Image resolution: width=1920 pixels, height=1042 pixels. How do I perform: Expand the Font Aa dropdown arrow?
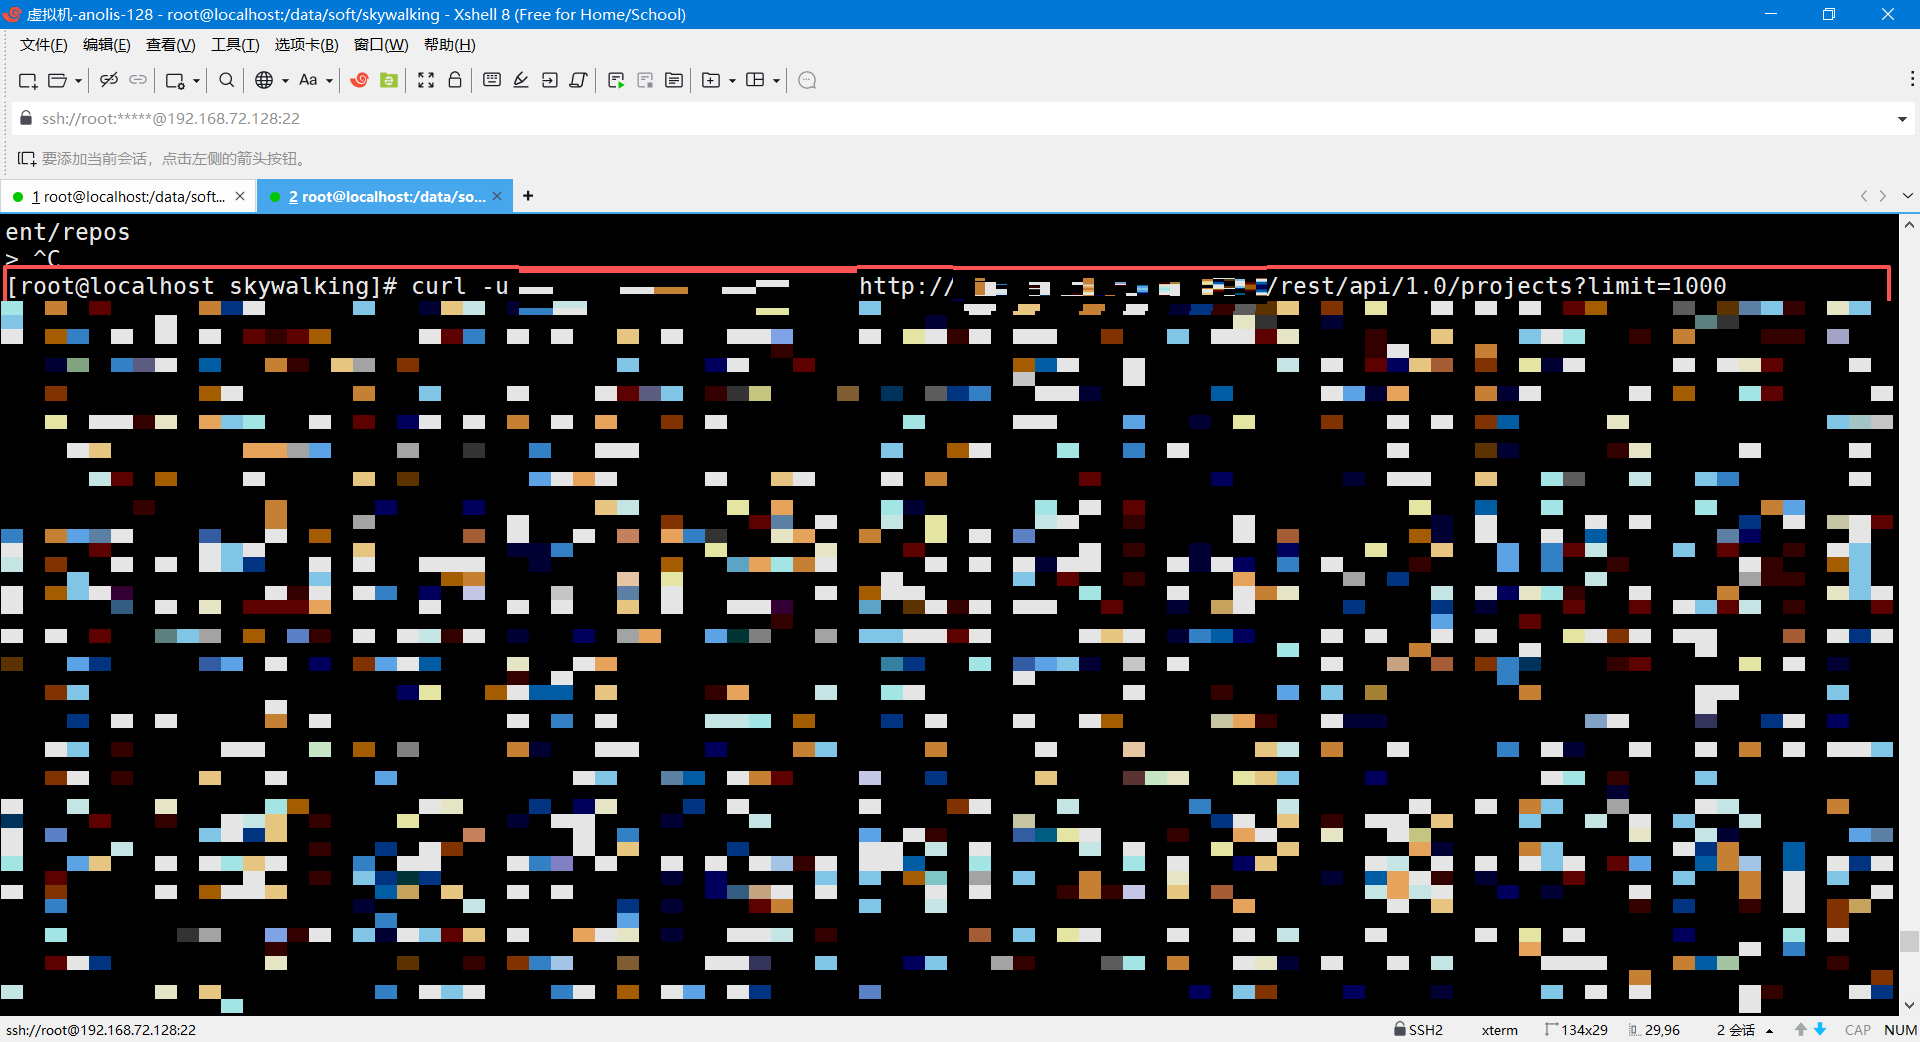[329, 81]
